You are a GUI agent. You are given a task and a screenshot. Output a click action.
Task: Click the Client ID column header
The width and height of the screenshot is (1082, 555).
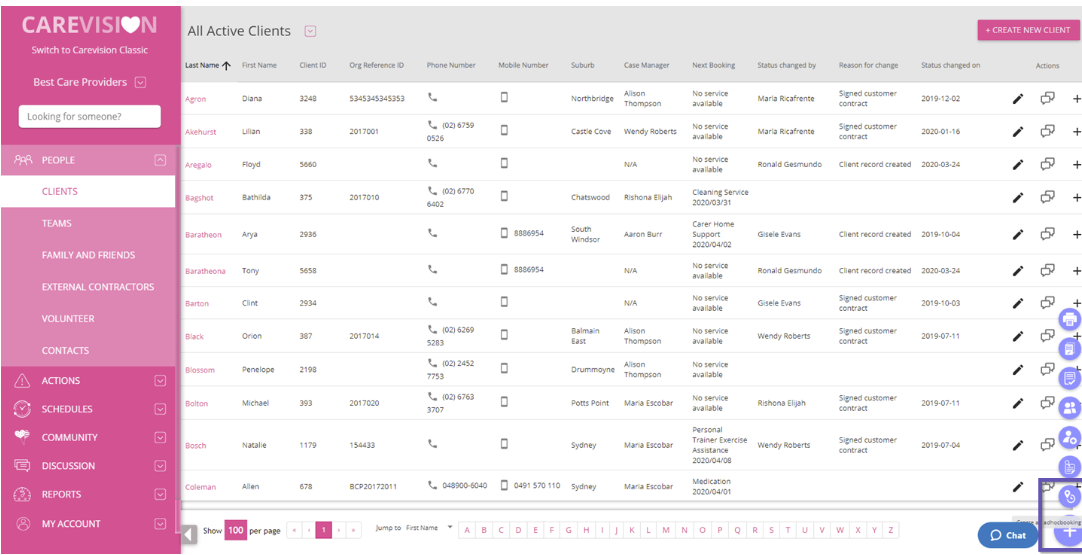[x=313, y=66]
